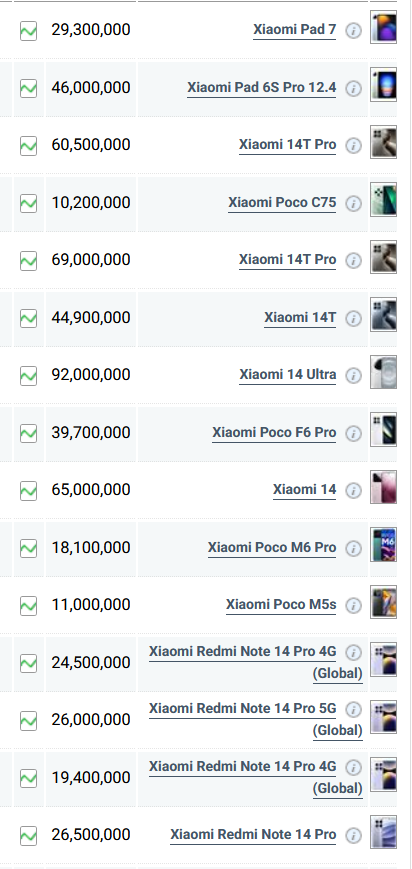Open the Xiaomi Poco M6 Pro thumbnail
This screenshot has height=869, width=412.
click(x=384, y=545)
